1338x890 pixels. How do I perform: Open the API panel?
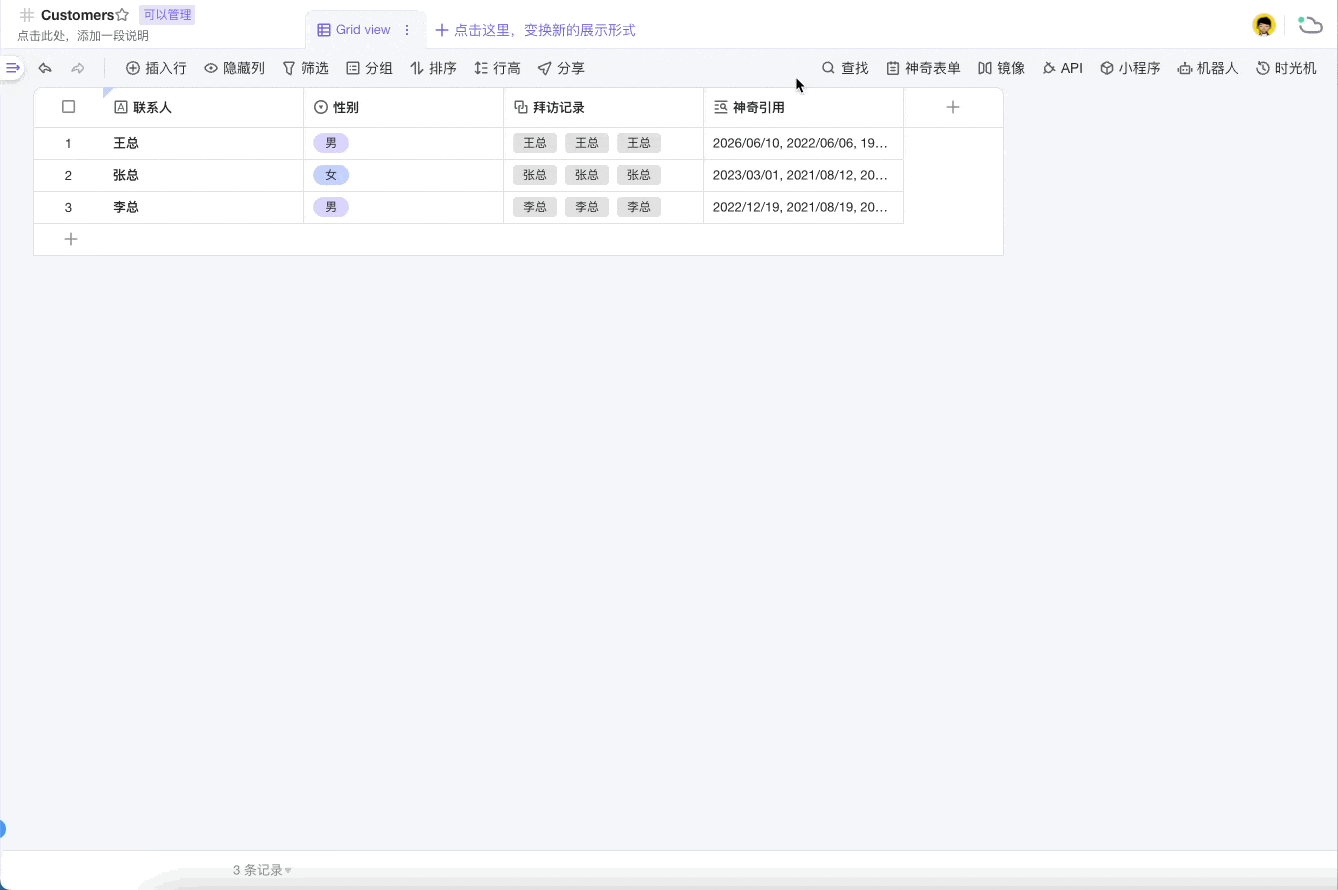(1062, 68)
